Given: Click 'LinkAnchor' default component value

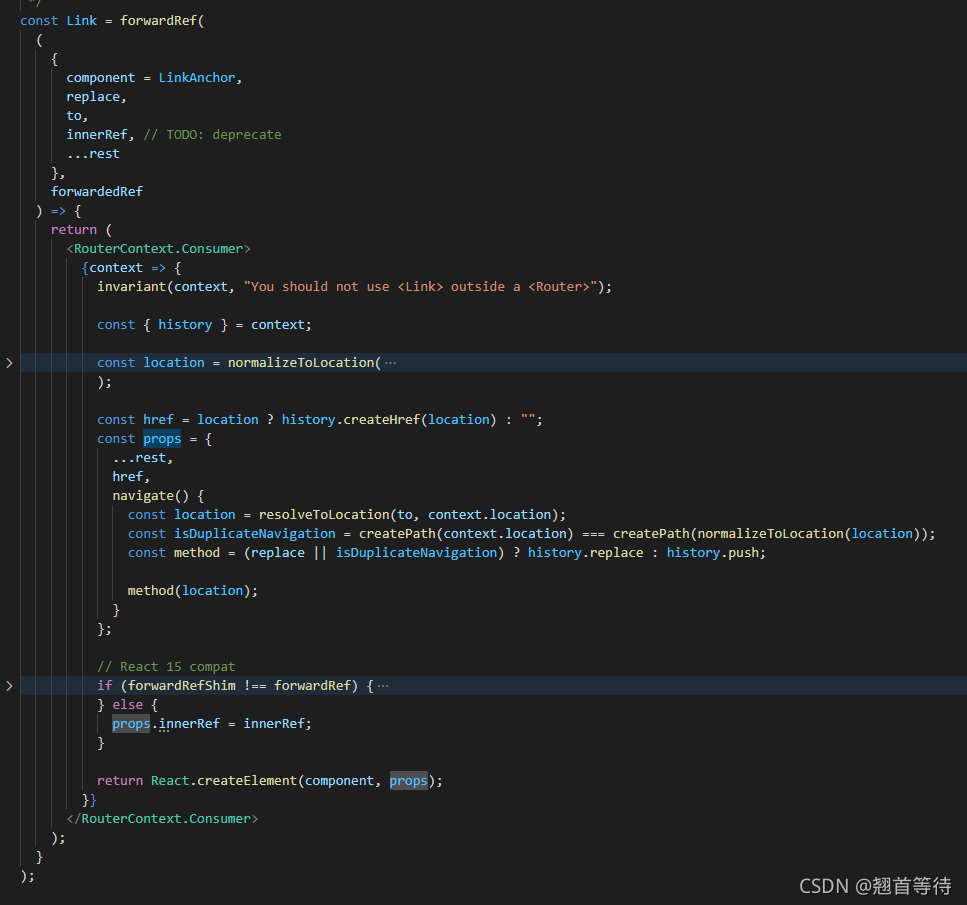Looking at the screenshot, I should click(197, 78).
